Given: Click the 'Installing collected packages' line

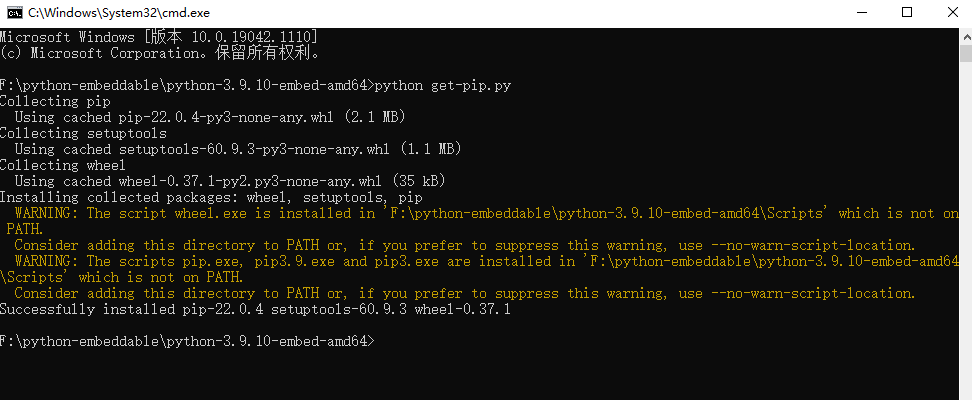Looking at the screenshot, I should [211, 197].
